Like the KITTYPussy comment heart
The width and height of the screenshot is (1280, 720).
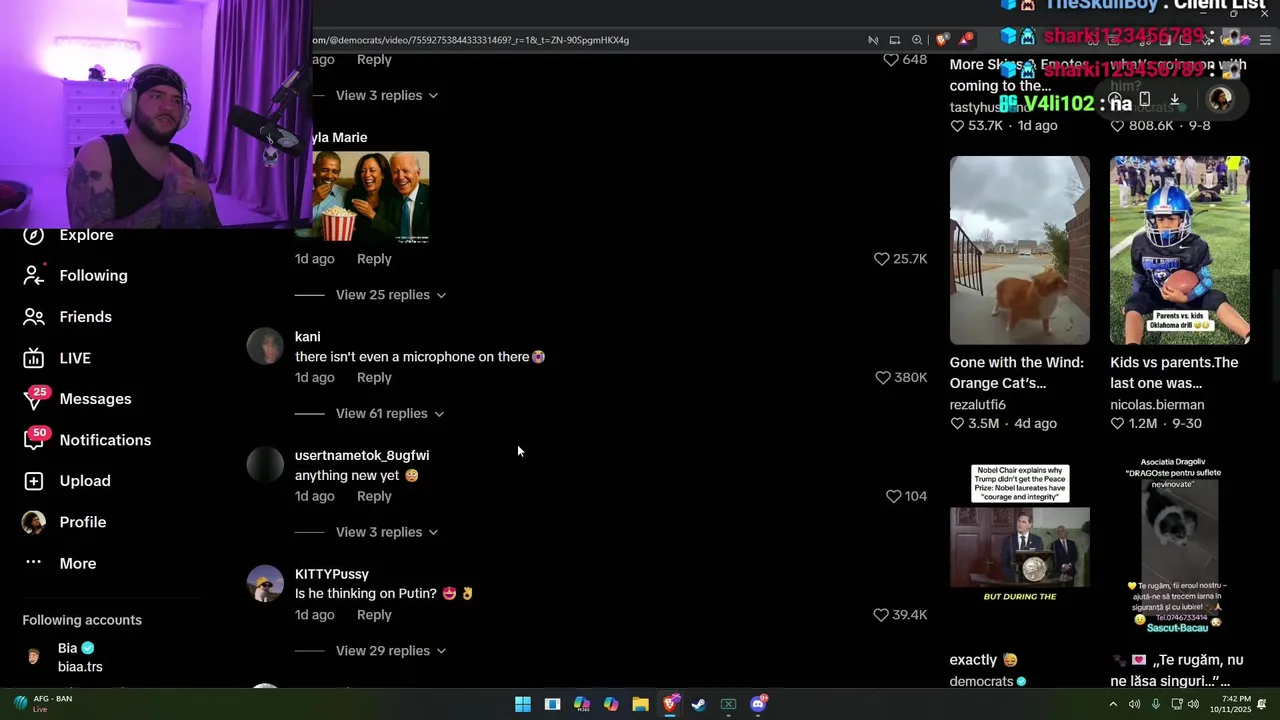coord(881,615)
